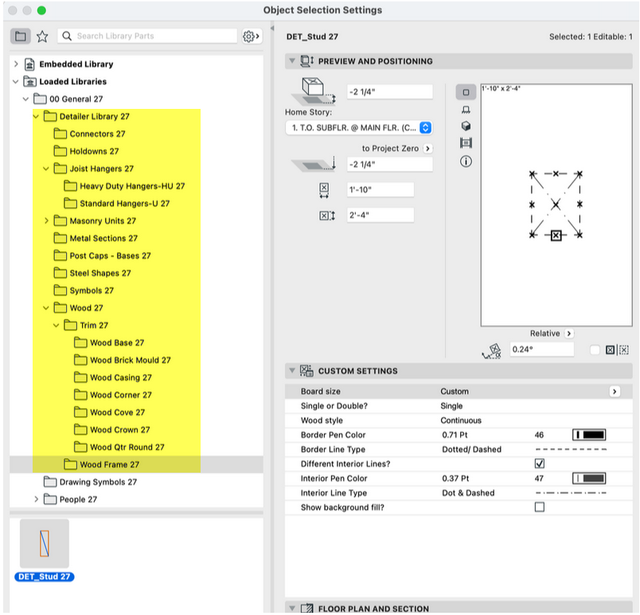This screenshot has width=640, height=615.
Task: Click the Search Library Parts field
Action: [147, 36]
